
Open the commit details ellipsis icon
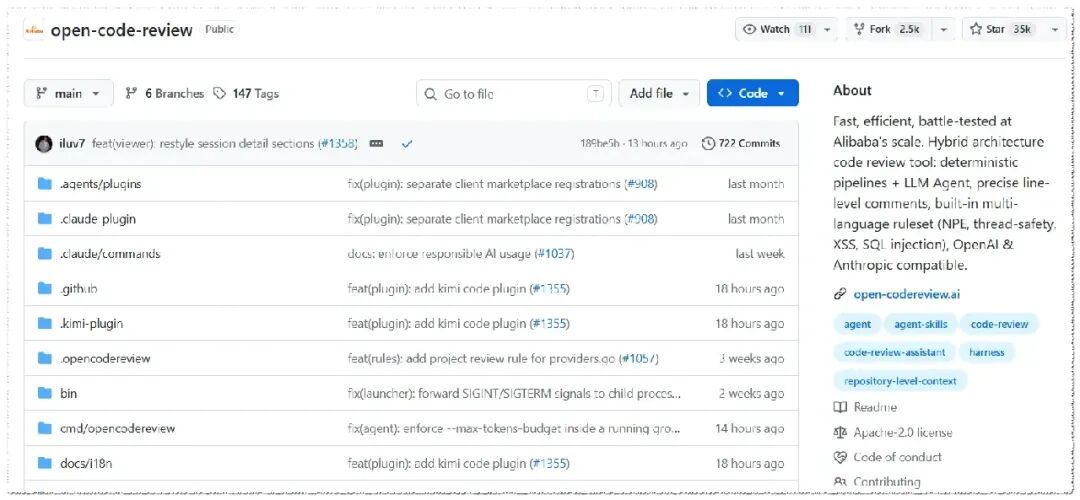376,144
